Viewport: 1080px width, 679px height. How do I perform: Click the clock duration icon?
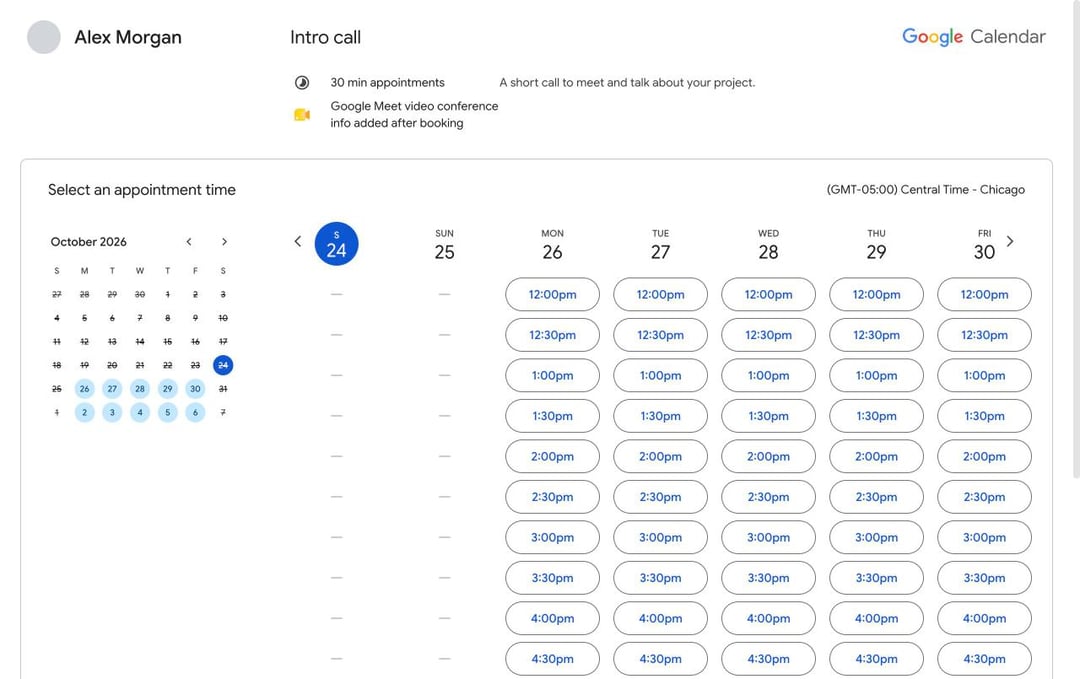302,83
